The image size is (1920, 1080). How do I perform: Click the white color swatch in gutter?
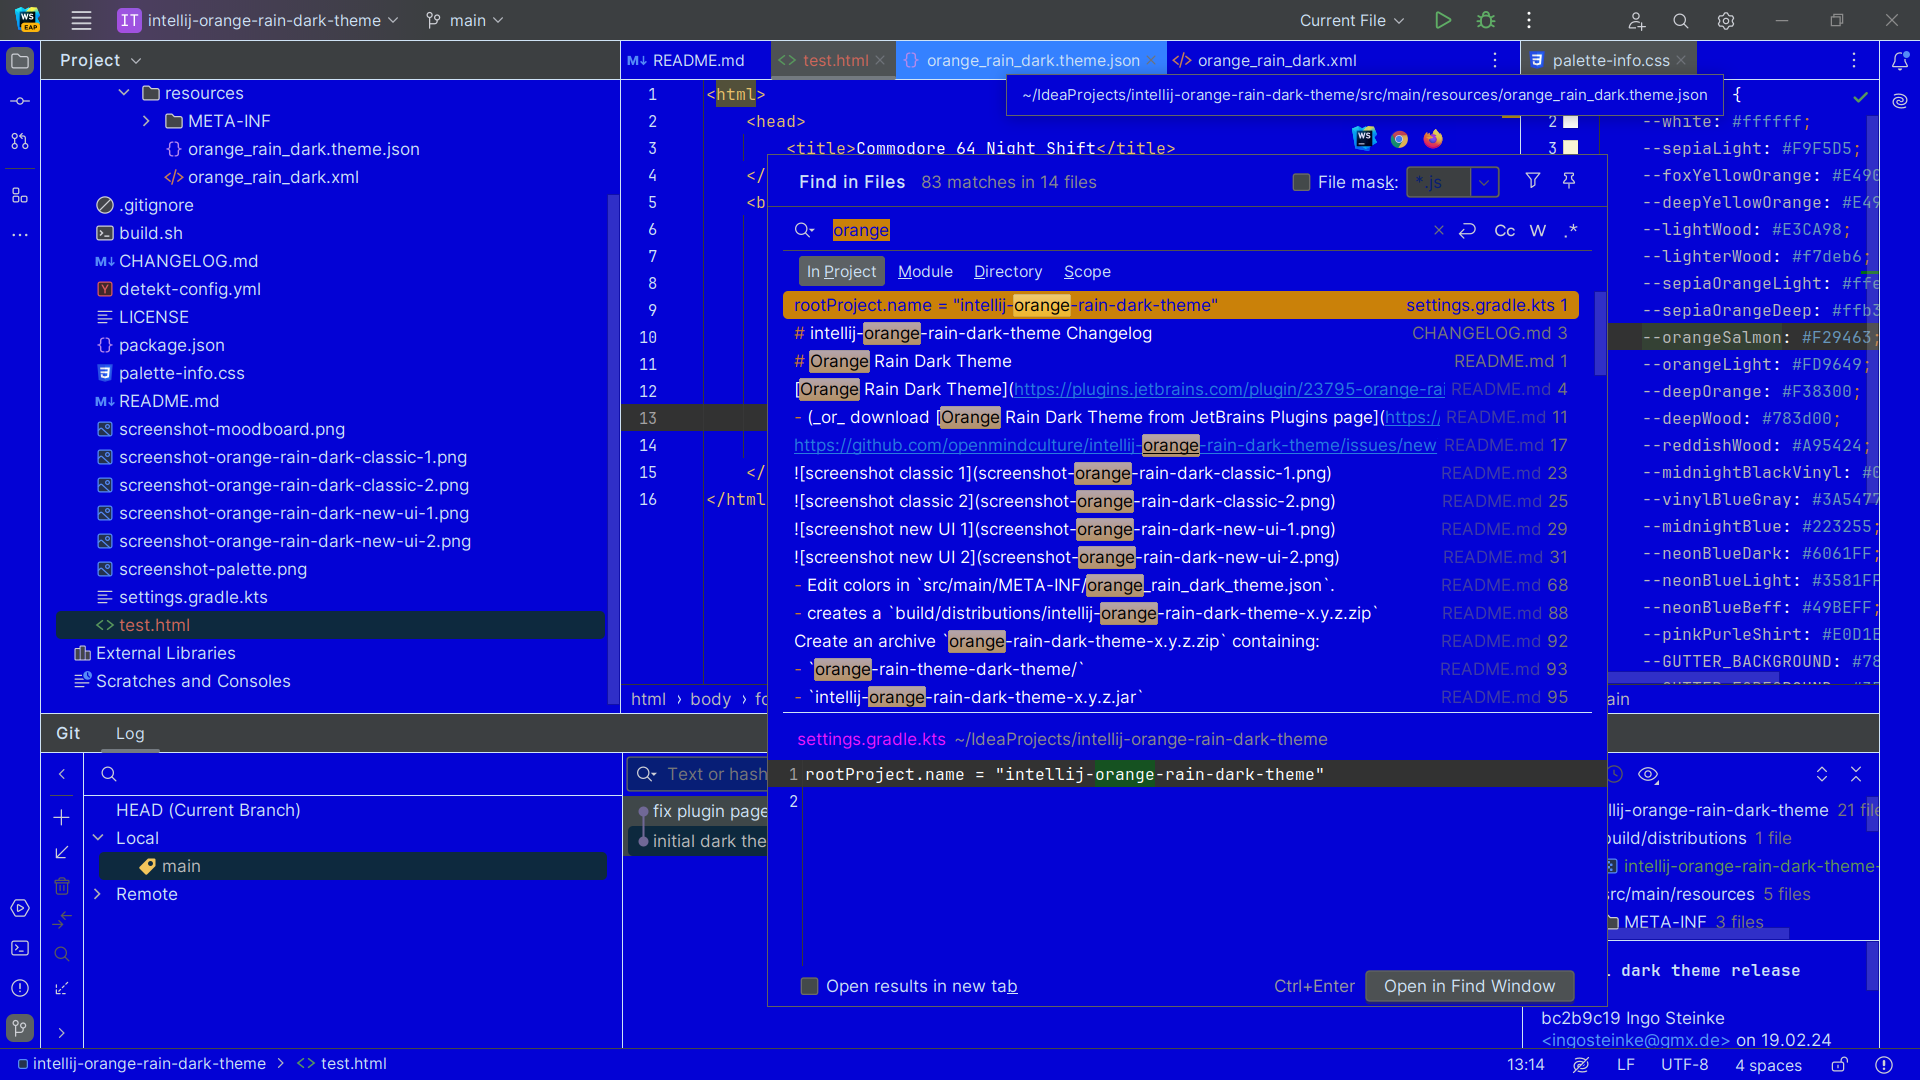1571,121
